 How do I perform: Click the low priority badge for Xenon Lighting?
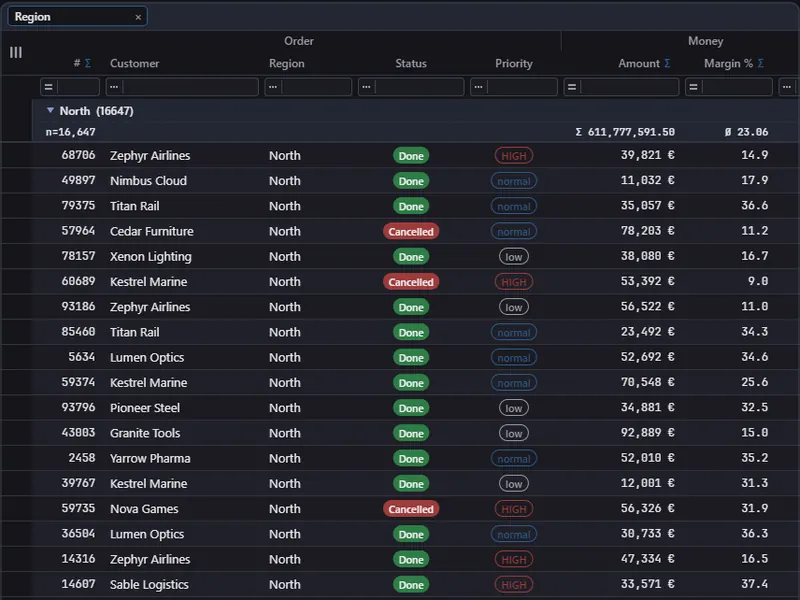click(514, 257)
